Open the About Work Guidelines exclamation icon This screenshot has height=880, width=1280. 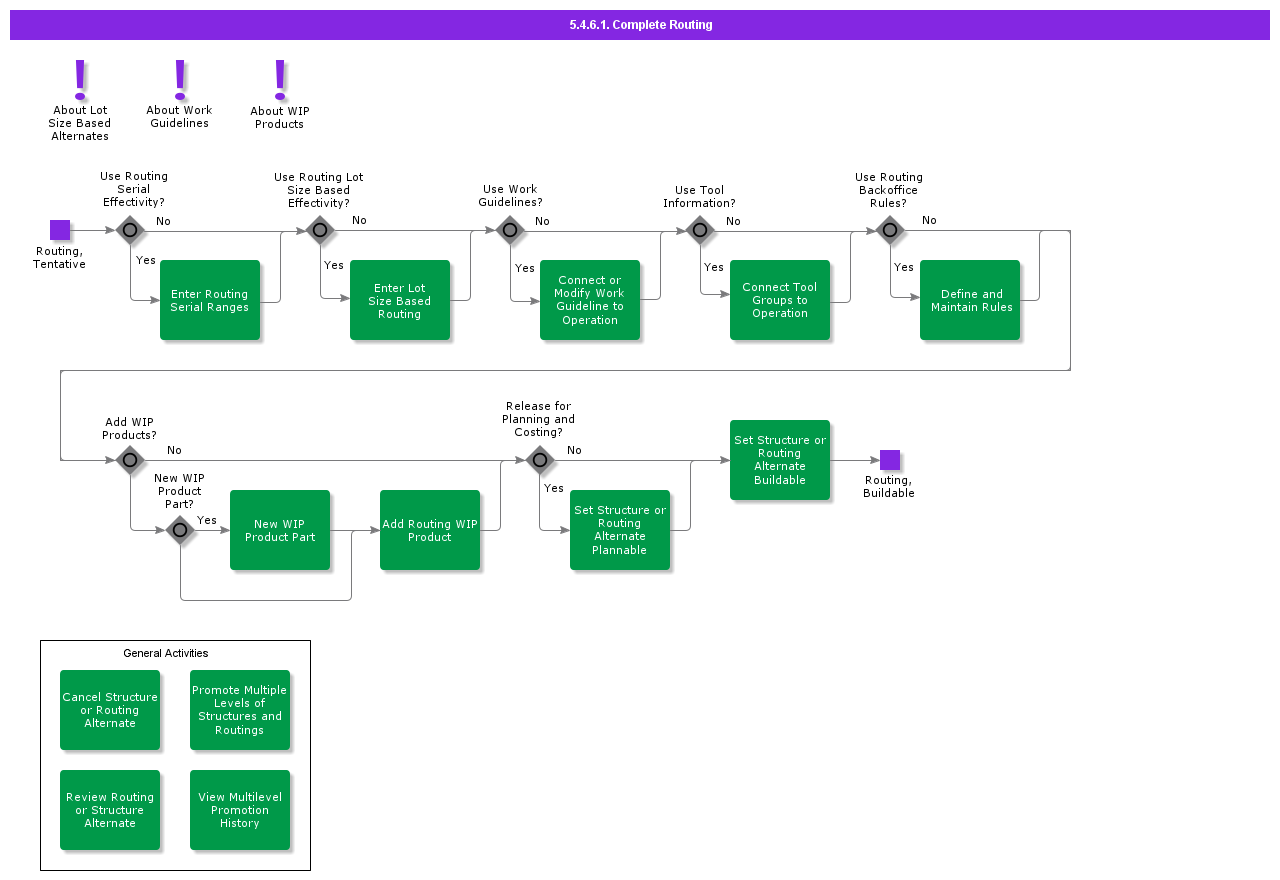pos(180,79)
